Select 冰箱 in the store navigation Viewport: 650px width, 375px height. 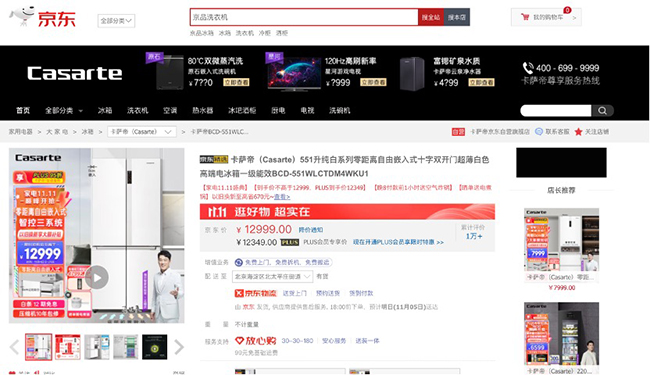[105, 111]
